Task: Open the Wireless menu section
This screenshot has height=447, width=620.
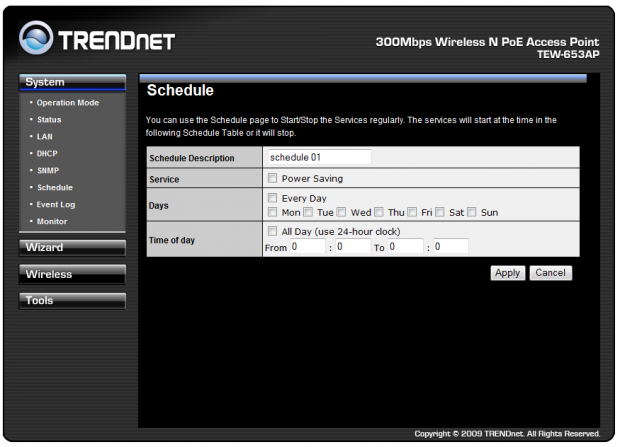Action: pyautogui.click(x=72, y=274)
